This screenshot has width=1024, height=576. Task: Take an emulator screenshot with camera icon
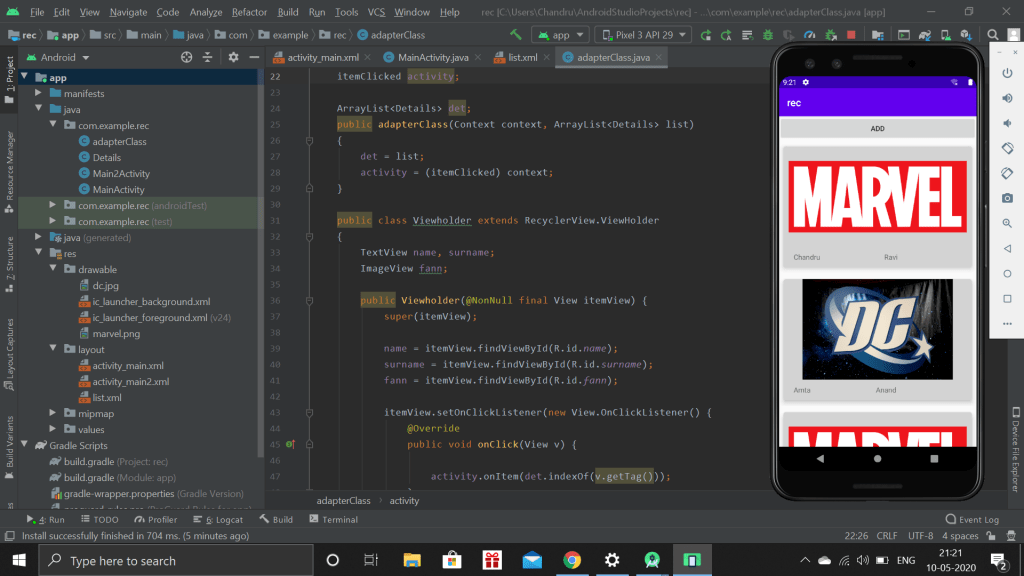click(x=1007, y=198)
